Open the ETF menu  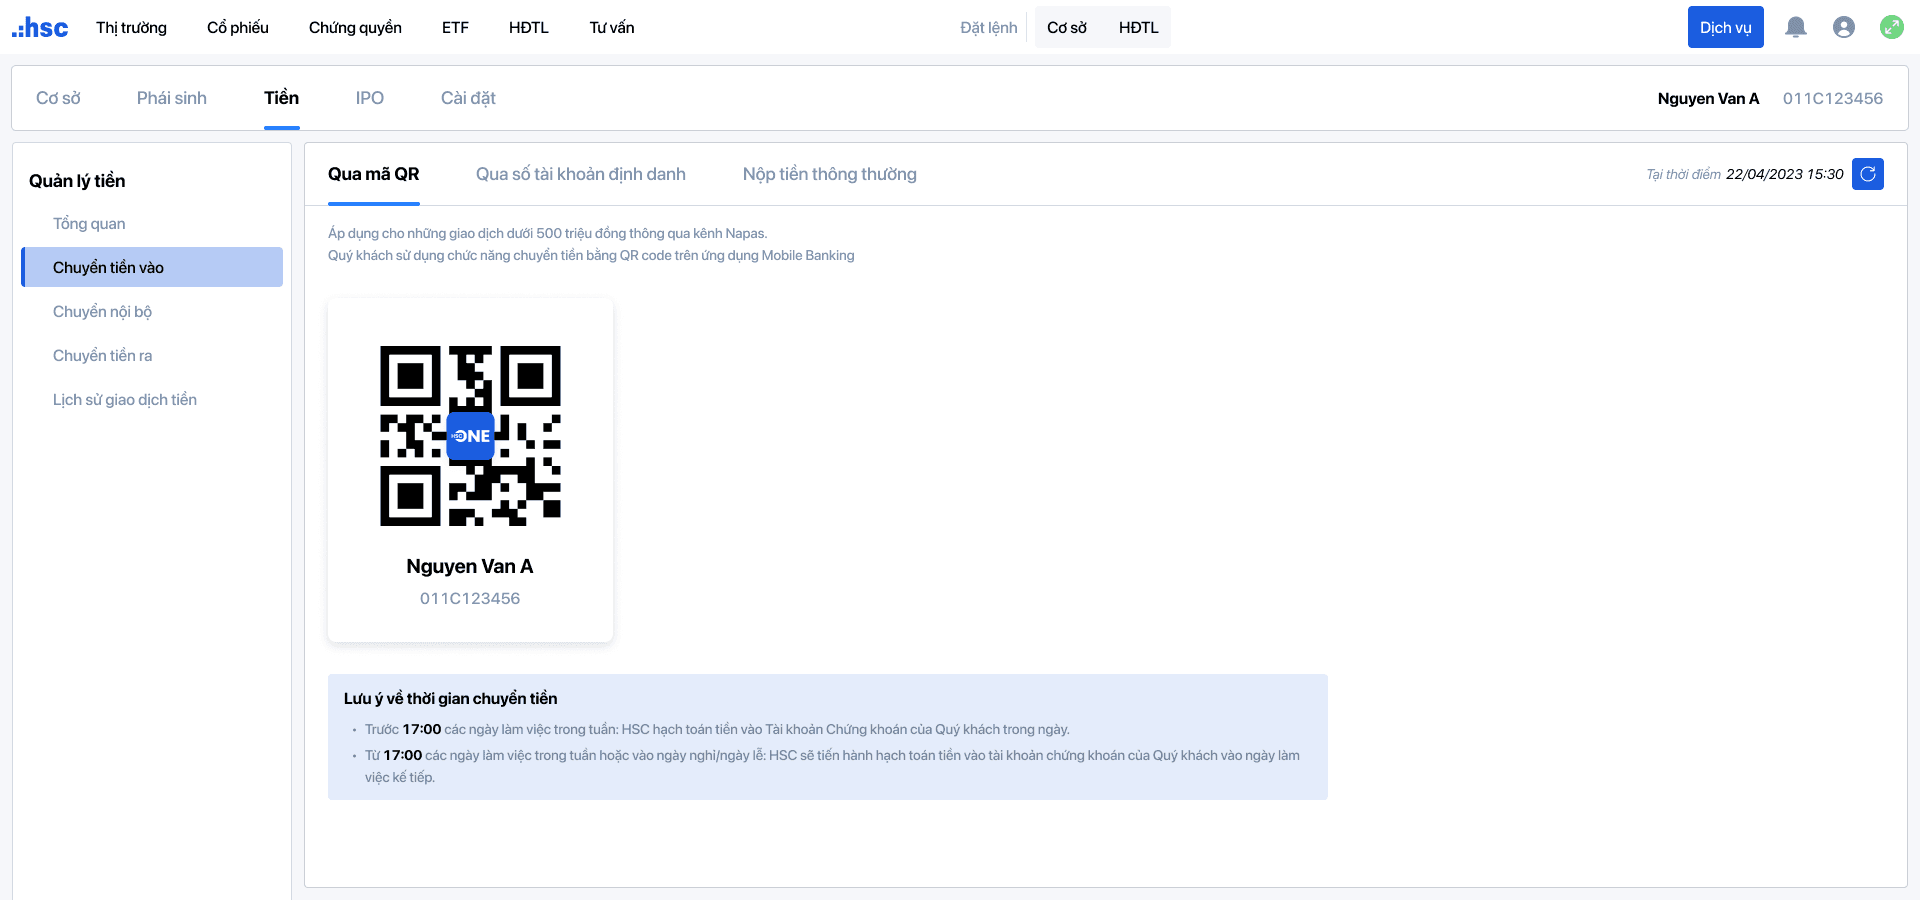(x=455, y=28)
